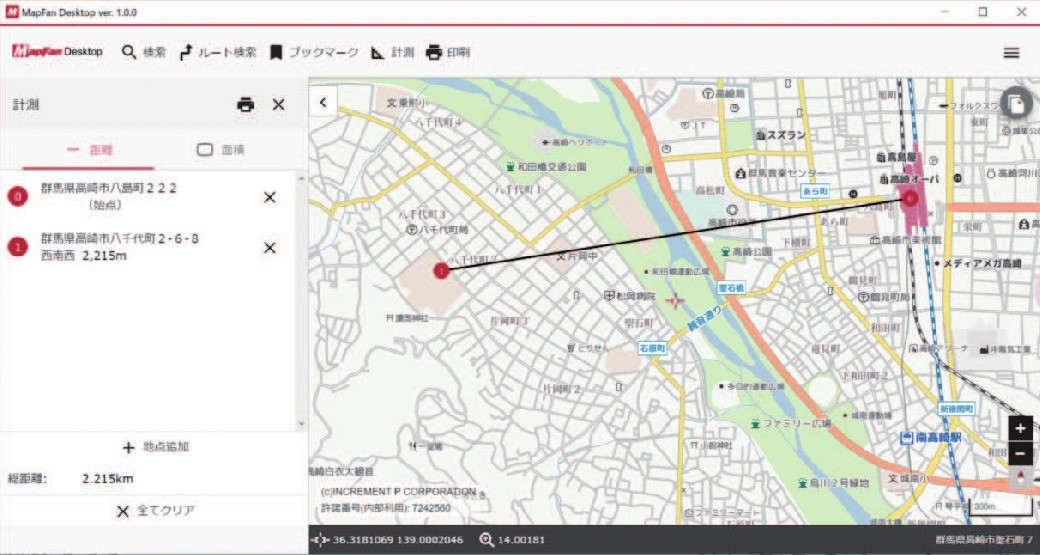Image resolution: width=1040 pixels, height=555 pixels.
Task: Reset map orientation with compass button
Action: (x=1019, y=477)
